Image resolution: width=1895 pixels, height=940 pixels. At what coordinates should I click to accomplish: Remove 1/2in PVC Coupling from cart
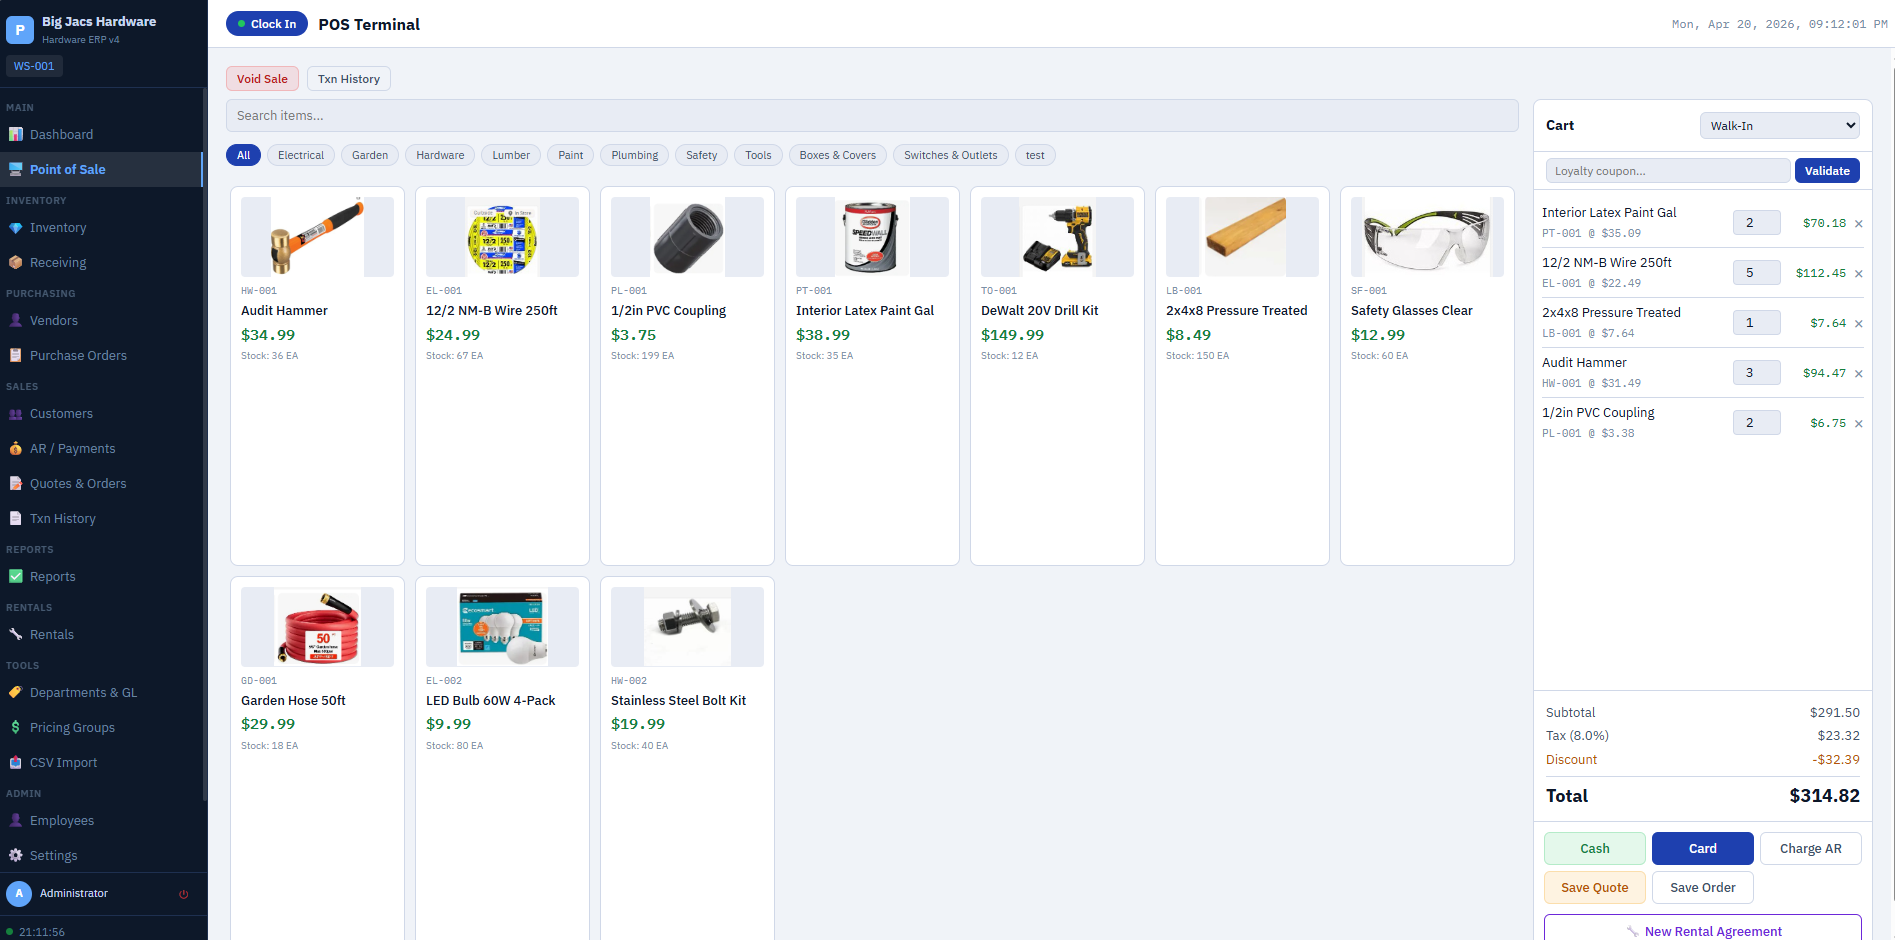[x=1859, y=424]
